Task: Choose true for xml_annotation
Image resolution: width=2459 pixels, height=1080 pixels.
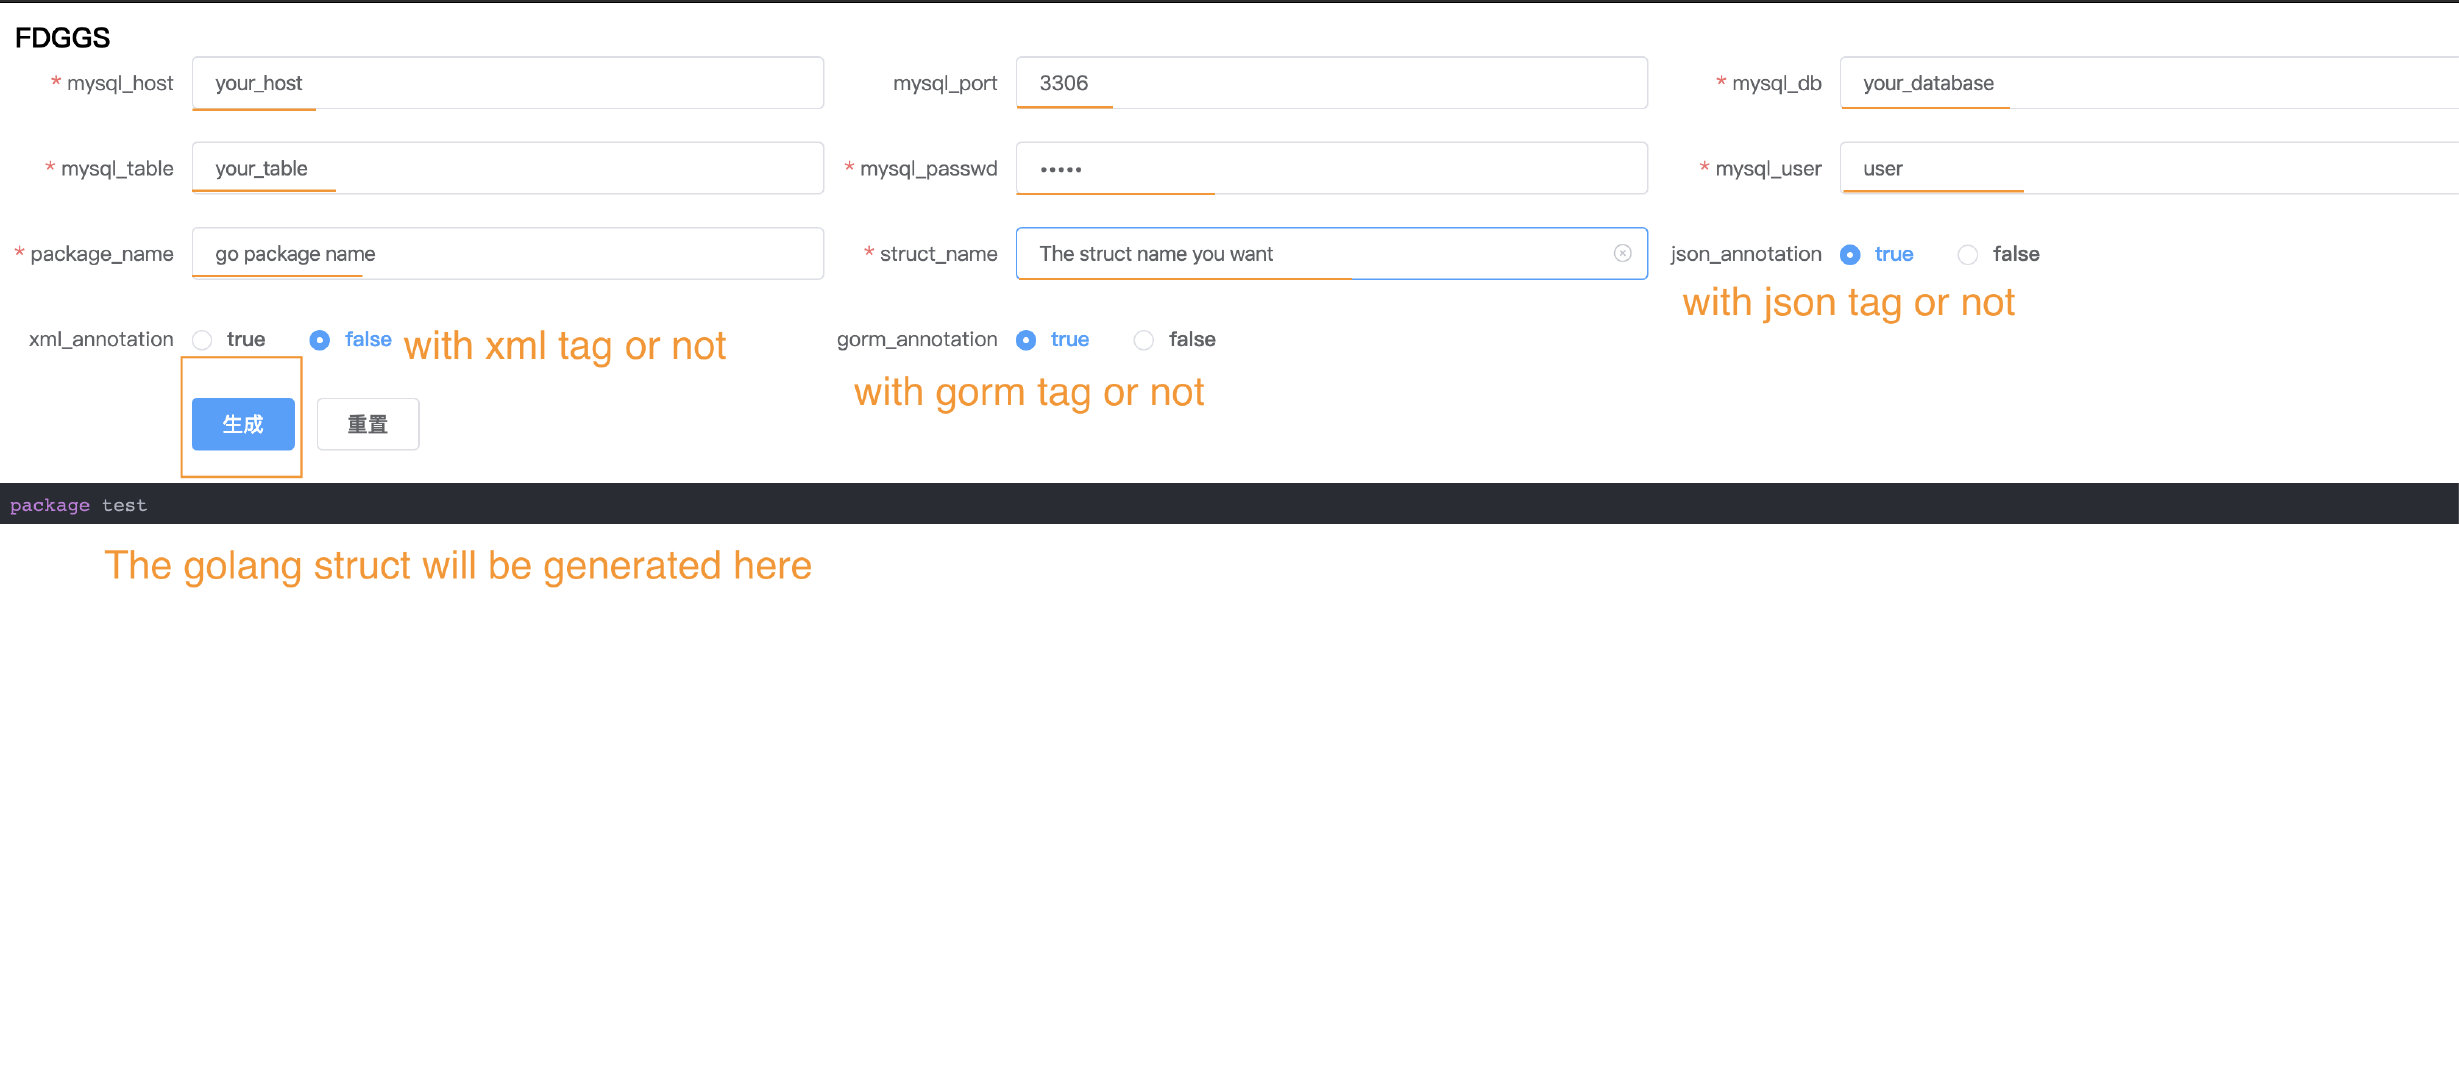Action: [203, 340]
